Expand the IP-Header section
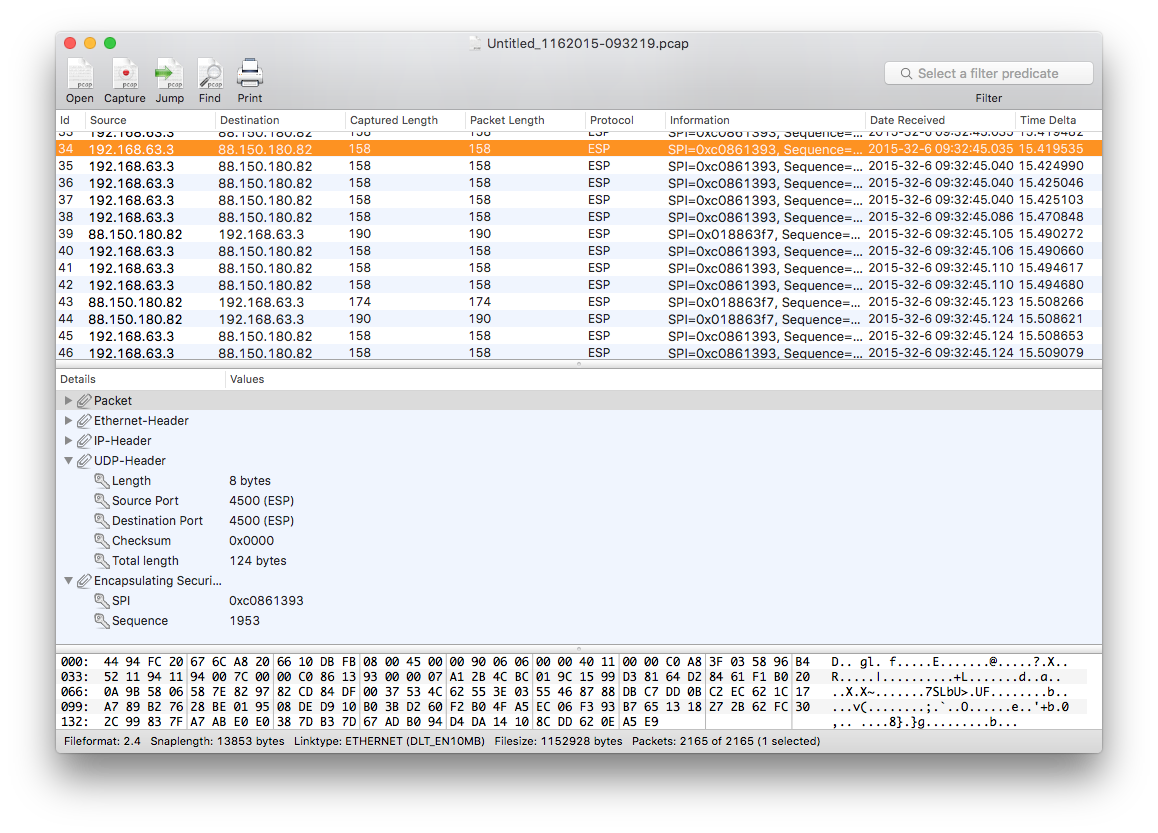 (69, 441)
